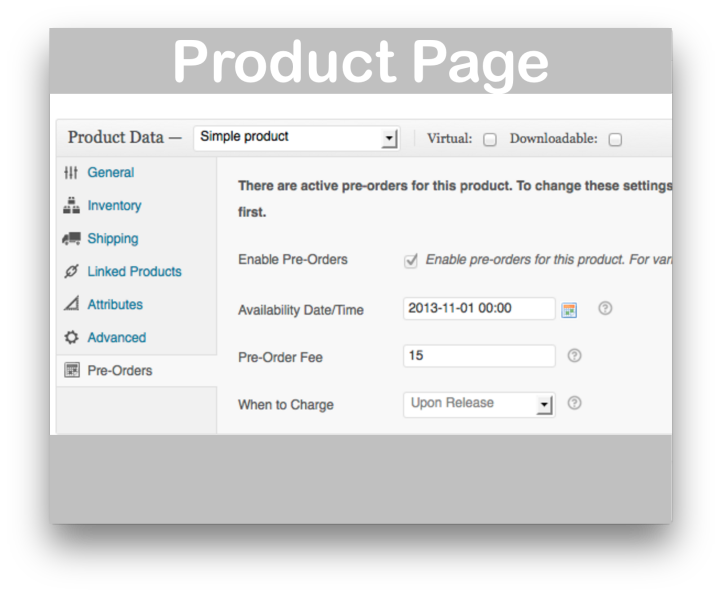Open the Simple product type dropdown
Screen dimensions: 722x595
(x=296, y=138)
